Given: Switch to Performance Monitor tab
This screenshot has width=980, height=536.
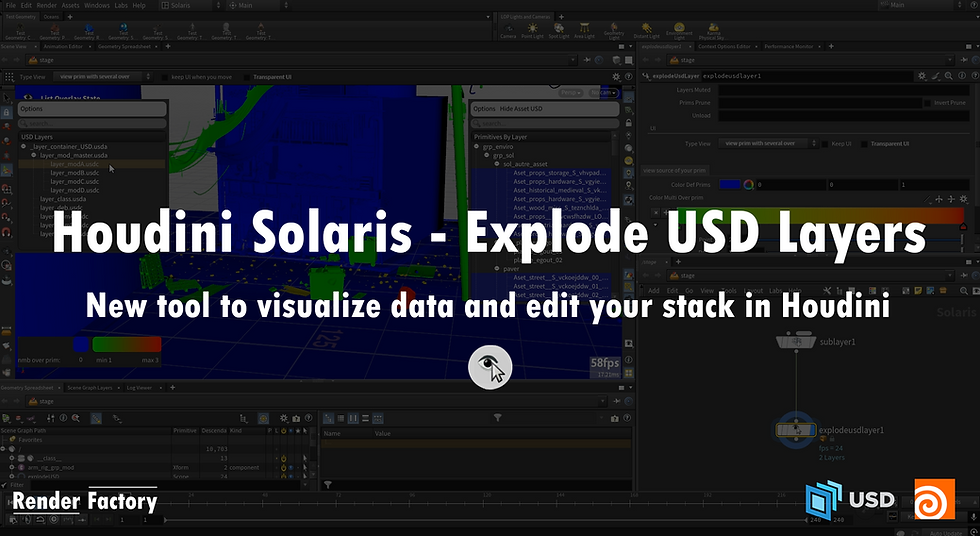Looking at the screenshot, I should coord(789,46).
